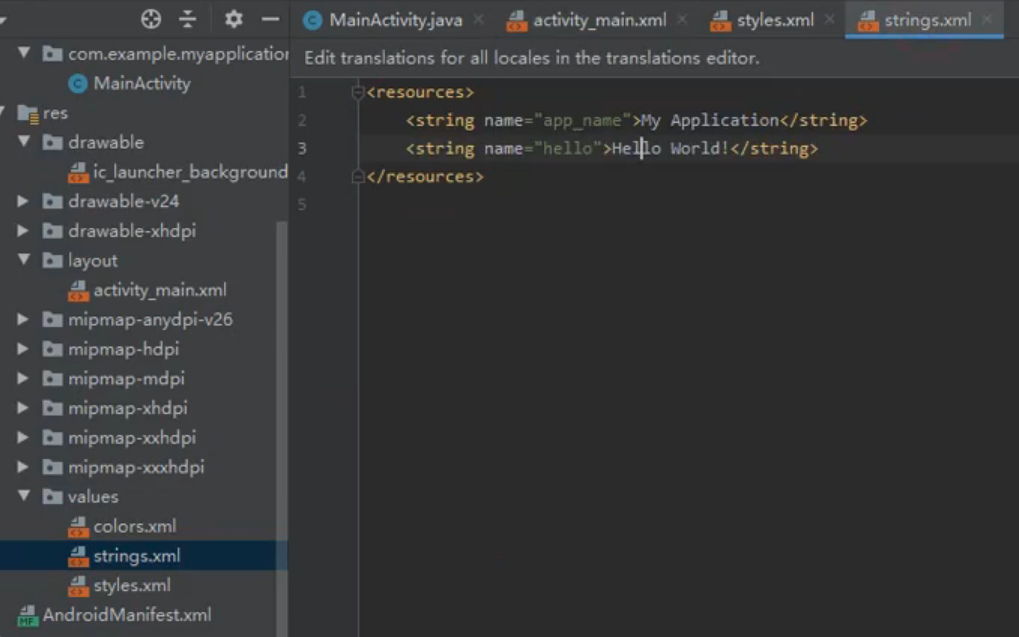The image size is (1019, 637).
Task: Click the colors.xml file icon
Action: (78, 526)
